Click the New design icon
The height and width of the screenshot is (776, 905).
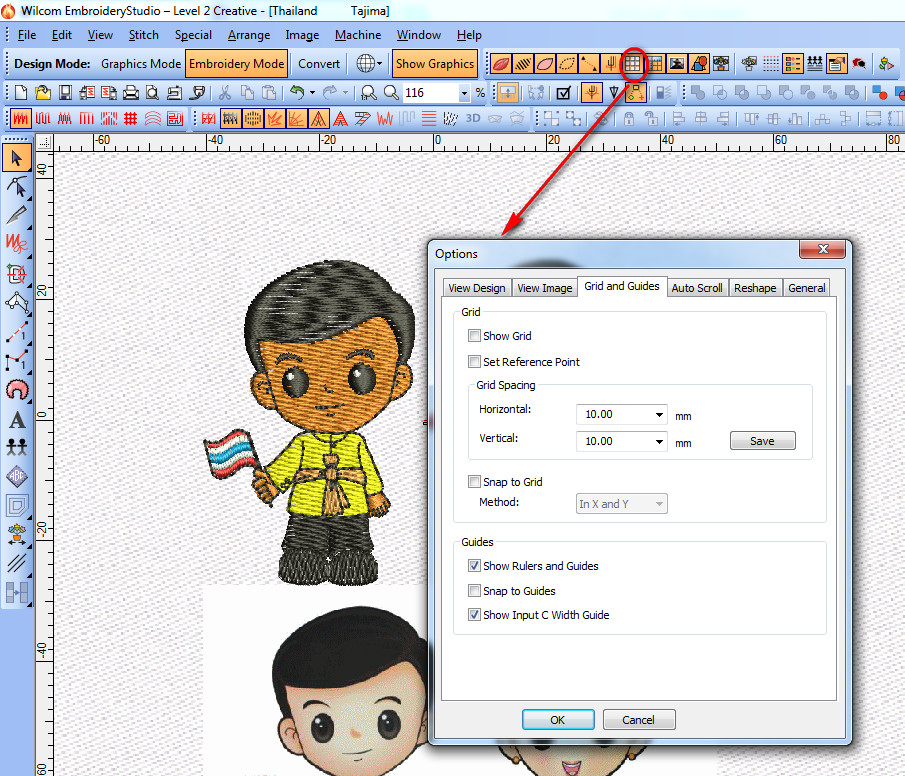click(x=21, y=92)
